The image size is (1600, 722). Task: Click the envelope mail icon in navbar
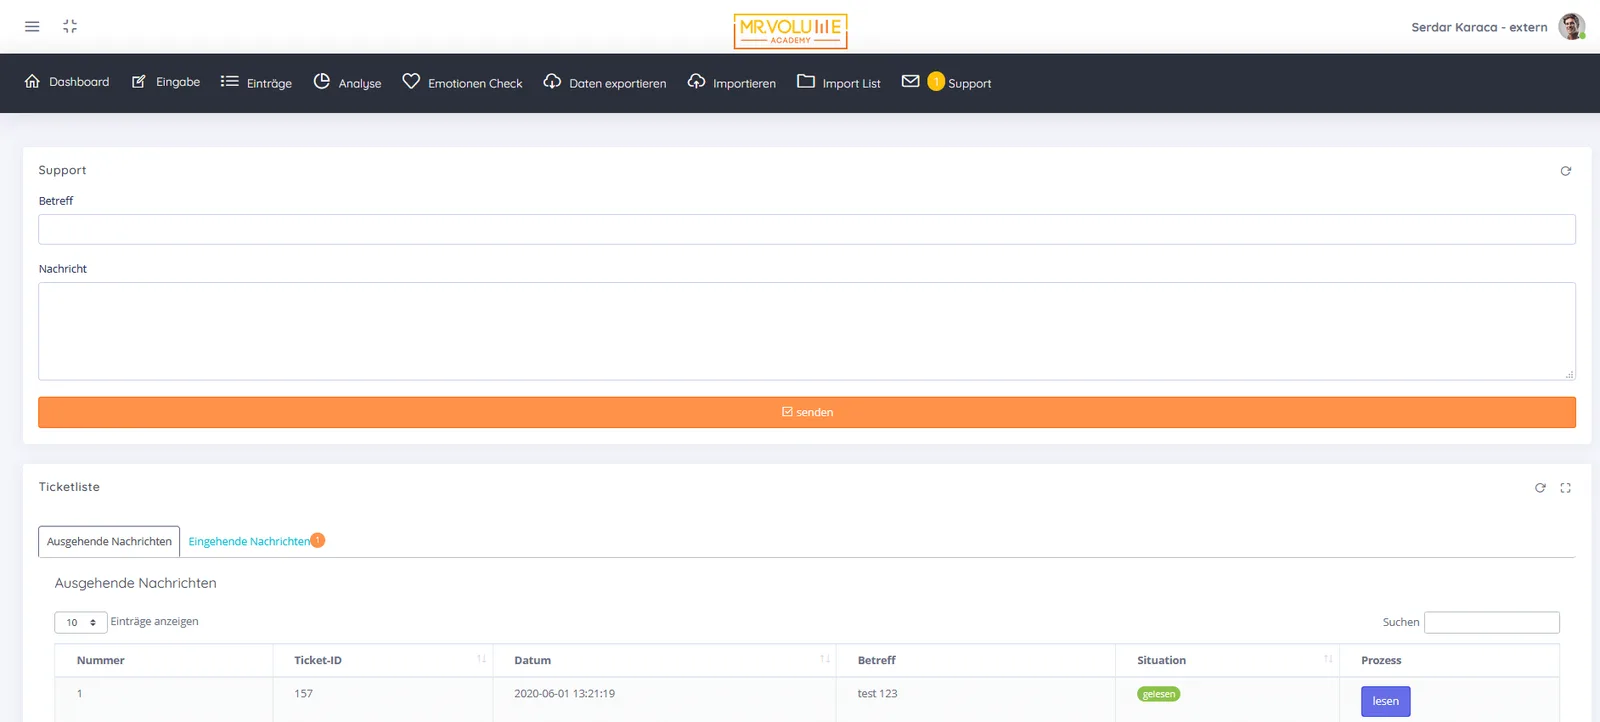pyautogui.click(x=910, y=81)
